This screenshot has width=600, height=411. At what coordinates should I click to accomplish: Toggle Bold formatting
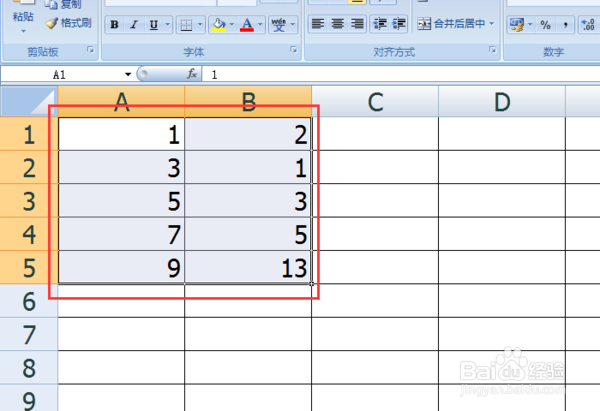[114, 25]
